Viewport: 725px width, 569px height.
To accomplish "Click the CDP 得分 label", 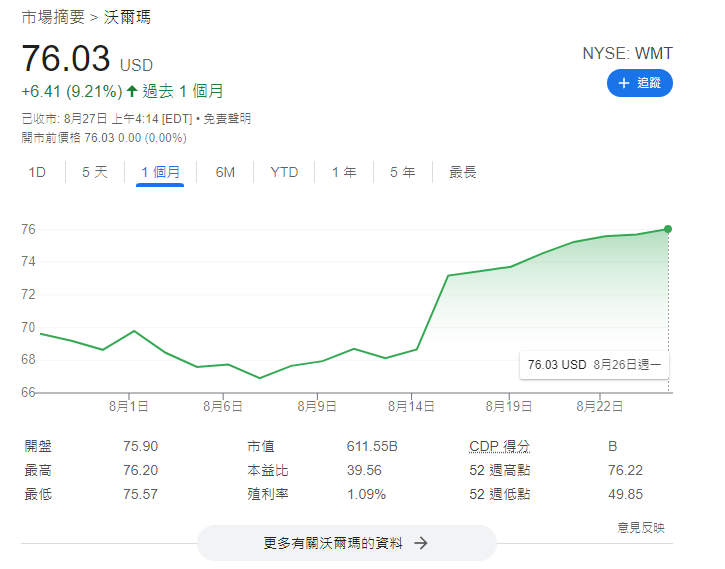I will click(x=499, y=446).
